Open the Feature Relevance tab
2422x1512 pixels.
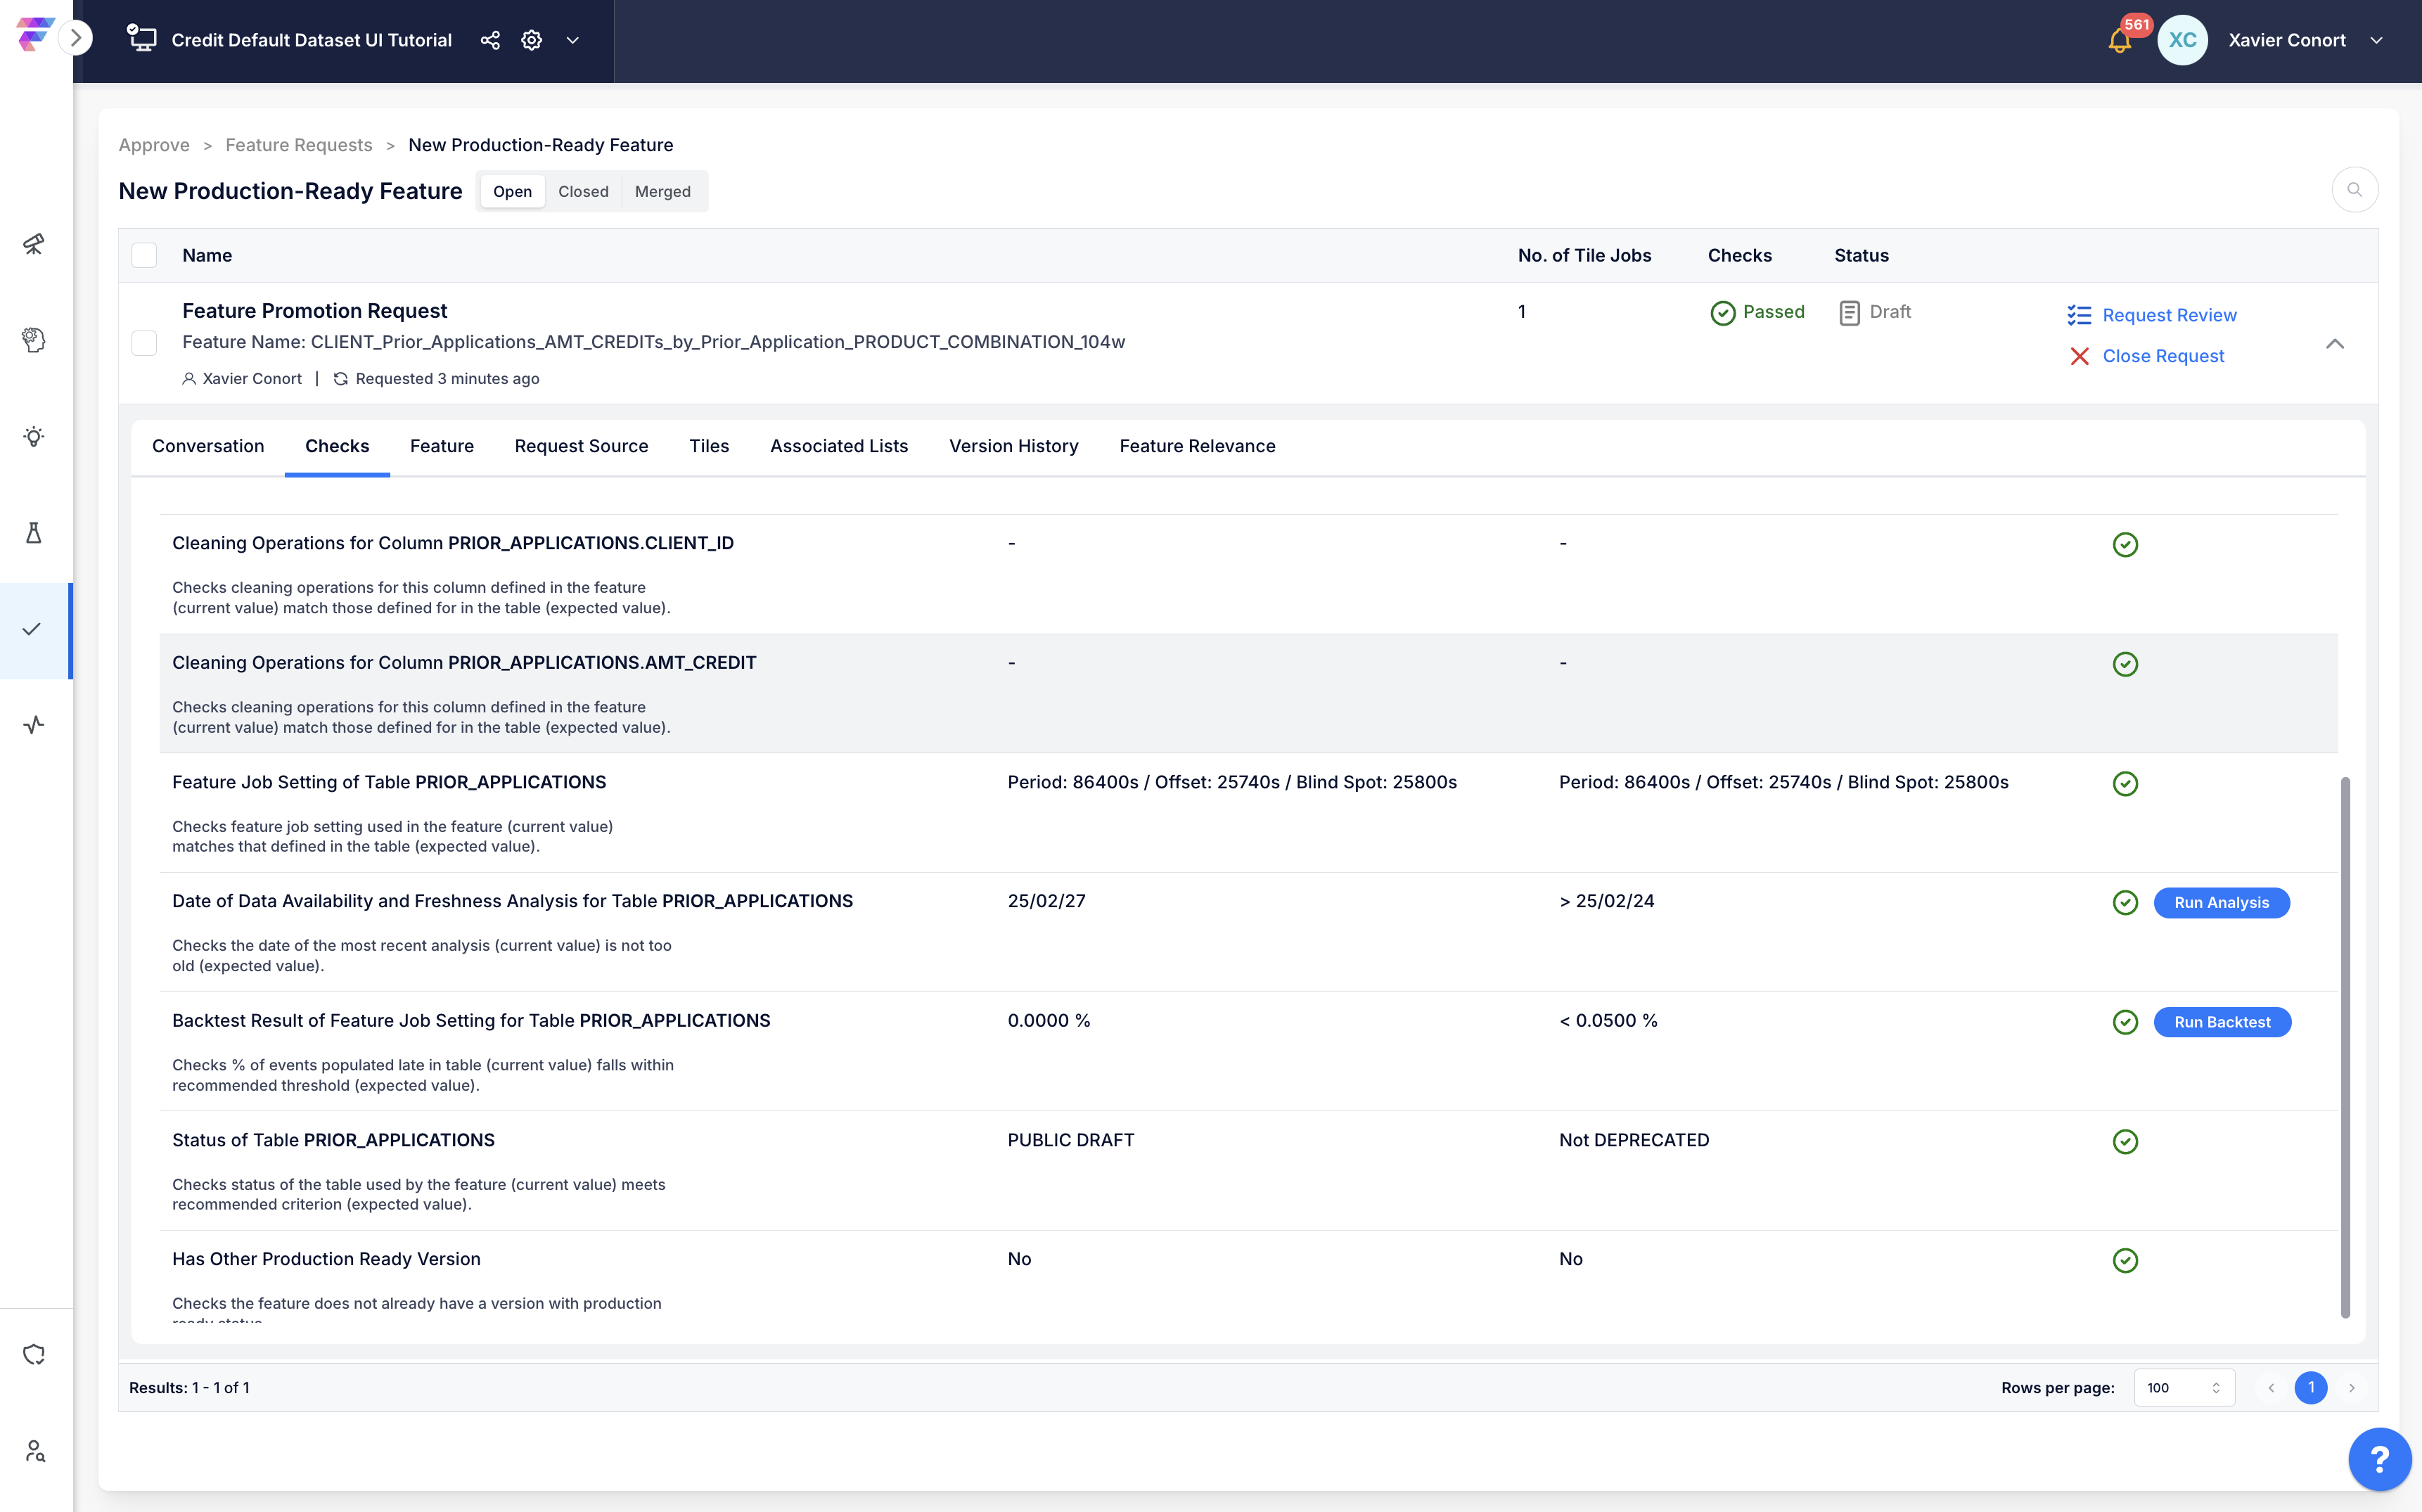(1197, 446)
